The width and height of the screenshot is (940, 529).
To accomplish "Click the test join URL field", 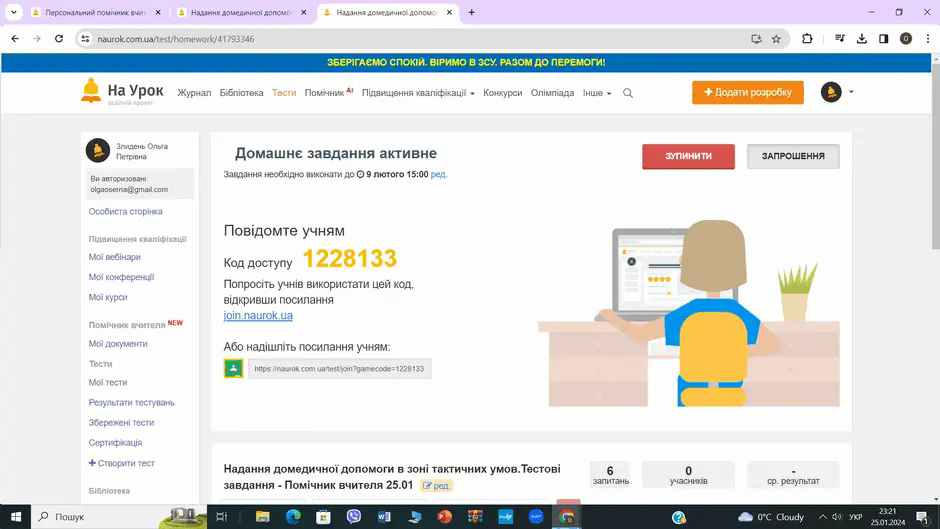I will (x=340, y=369).
